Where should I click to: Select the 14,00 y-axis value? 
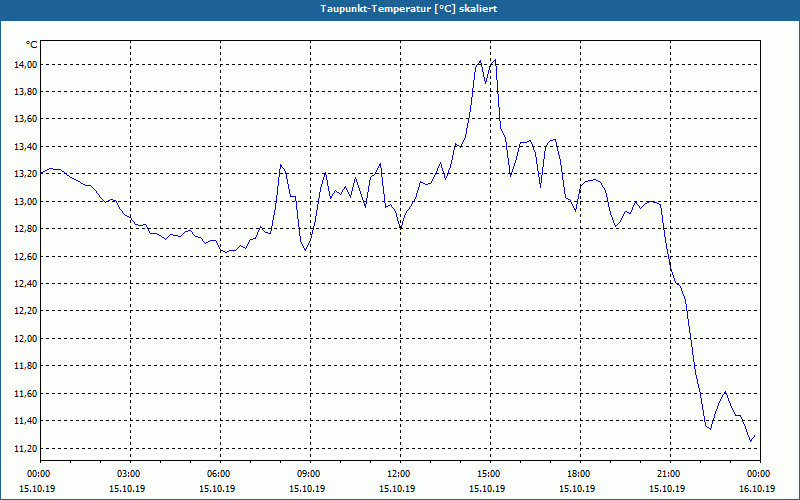click(x=25, y=64)
